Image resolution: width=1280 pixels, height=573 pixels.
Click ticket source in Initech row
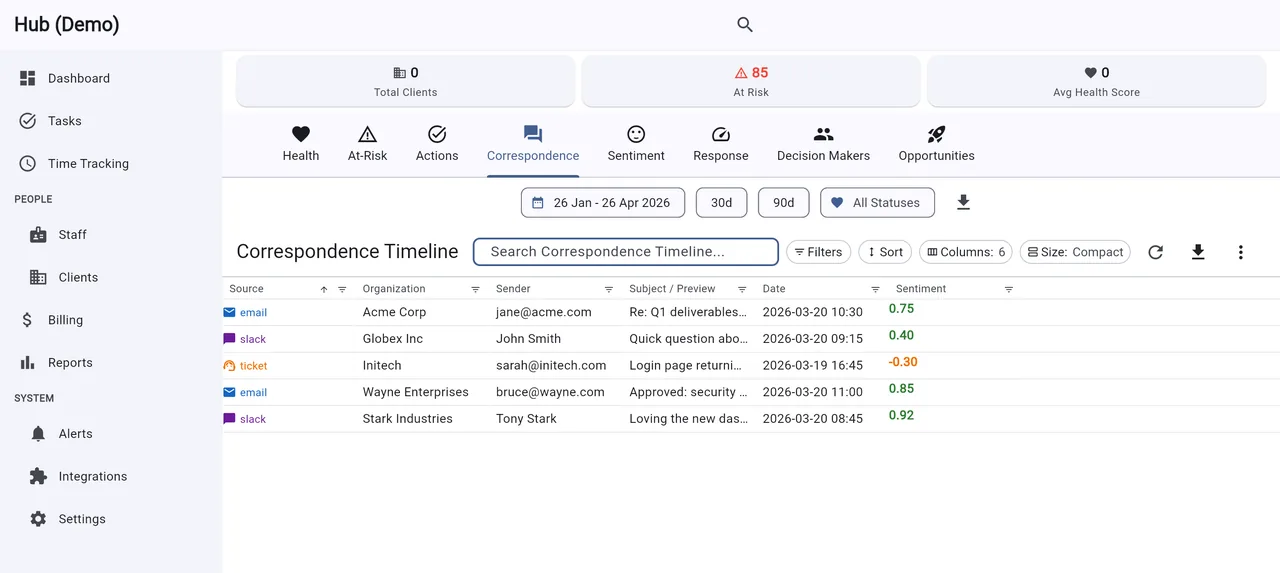click(245, 366)
